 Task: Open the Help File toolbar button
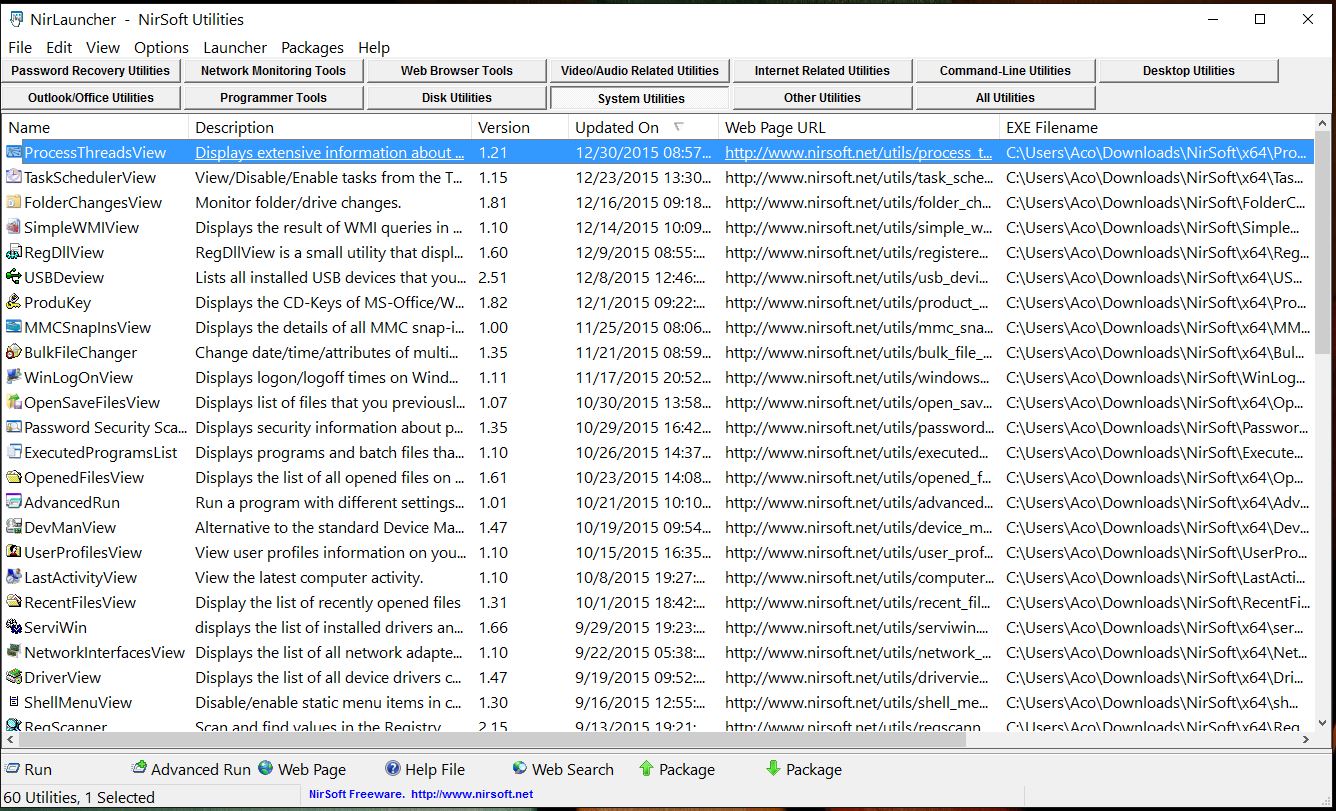point(425,769)
